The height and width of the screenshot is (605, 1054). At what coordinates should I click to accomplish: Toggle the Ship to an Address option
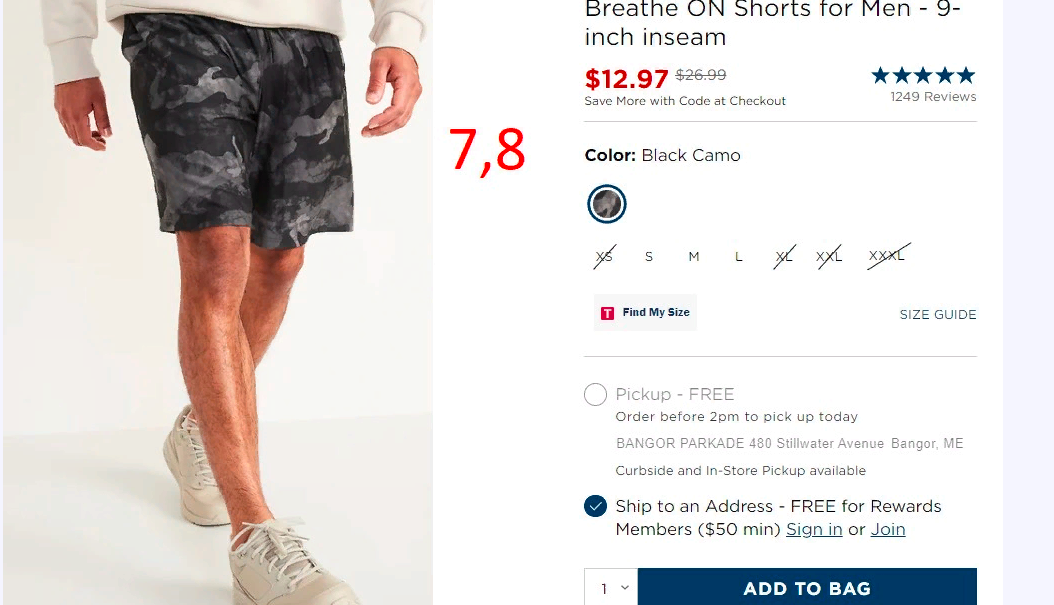(595, 506)
